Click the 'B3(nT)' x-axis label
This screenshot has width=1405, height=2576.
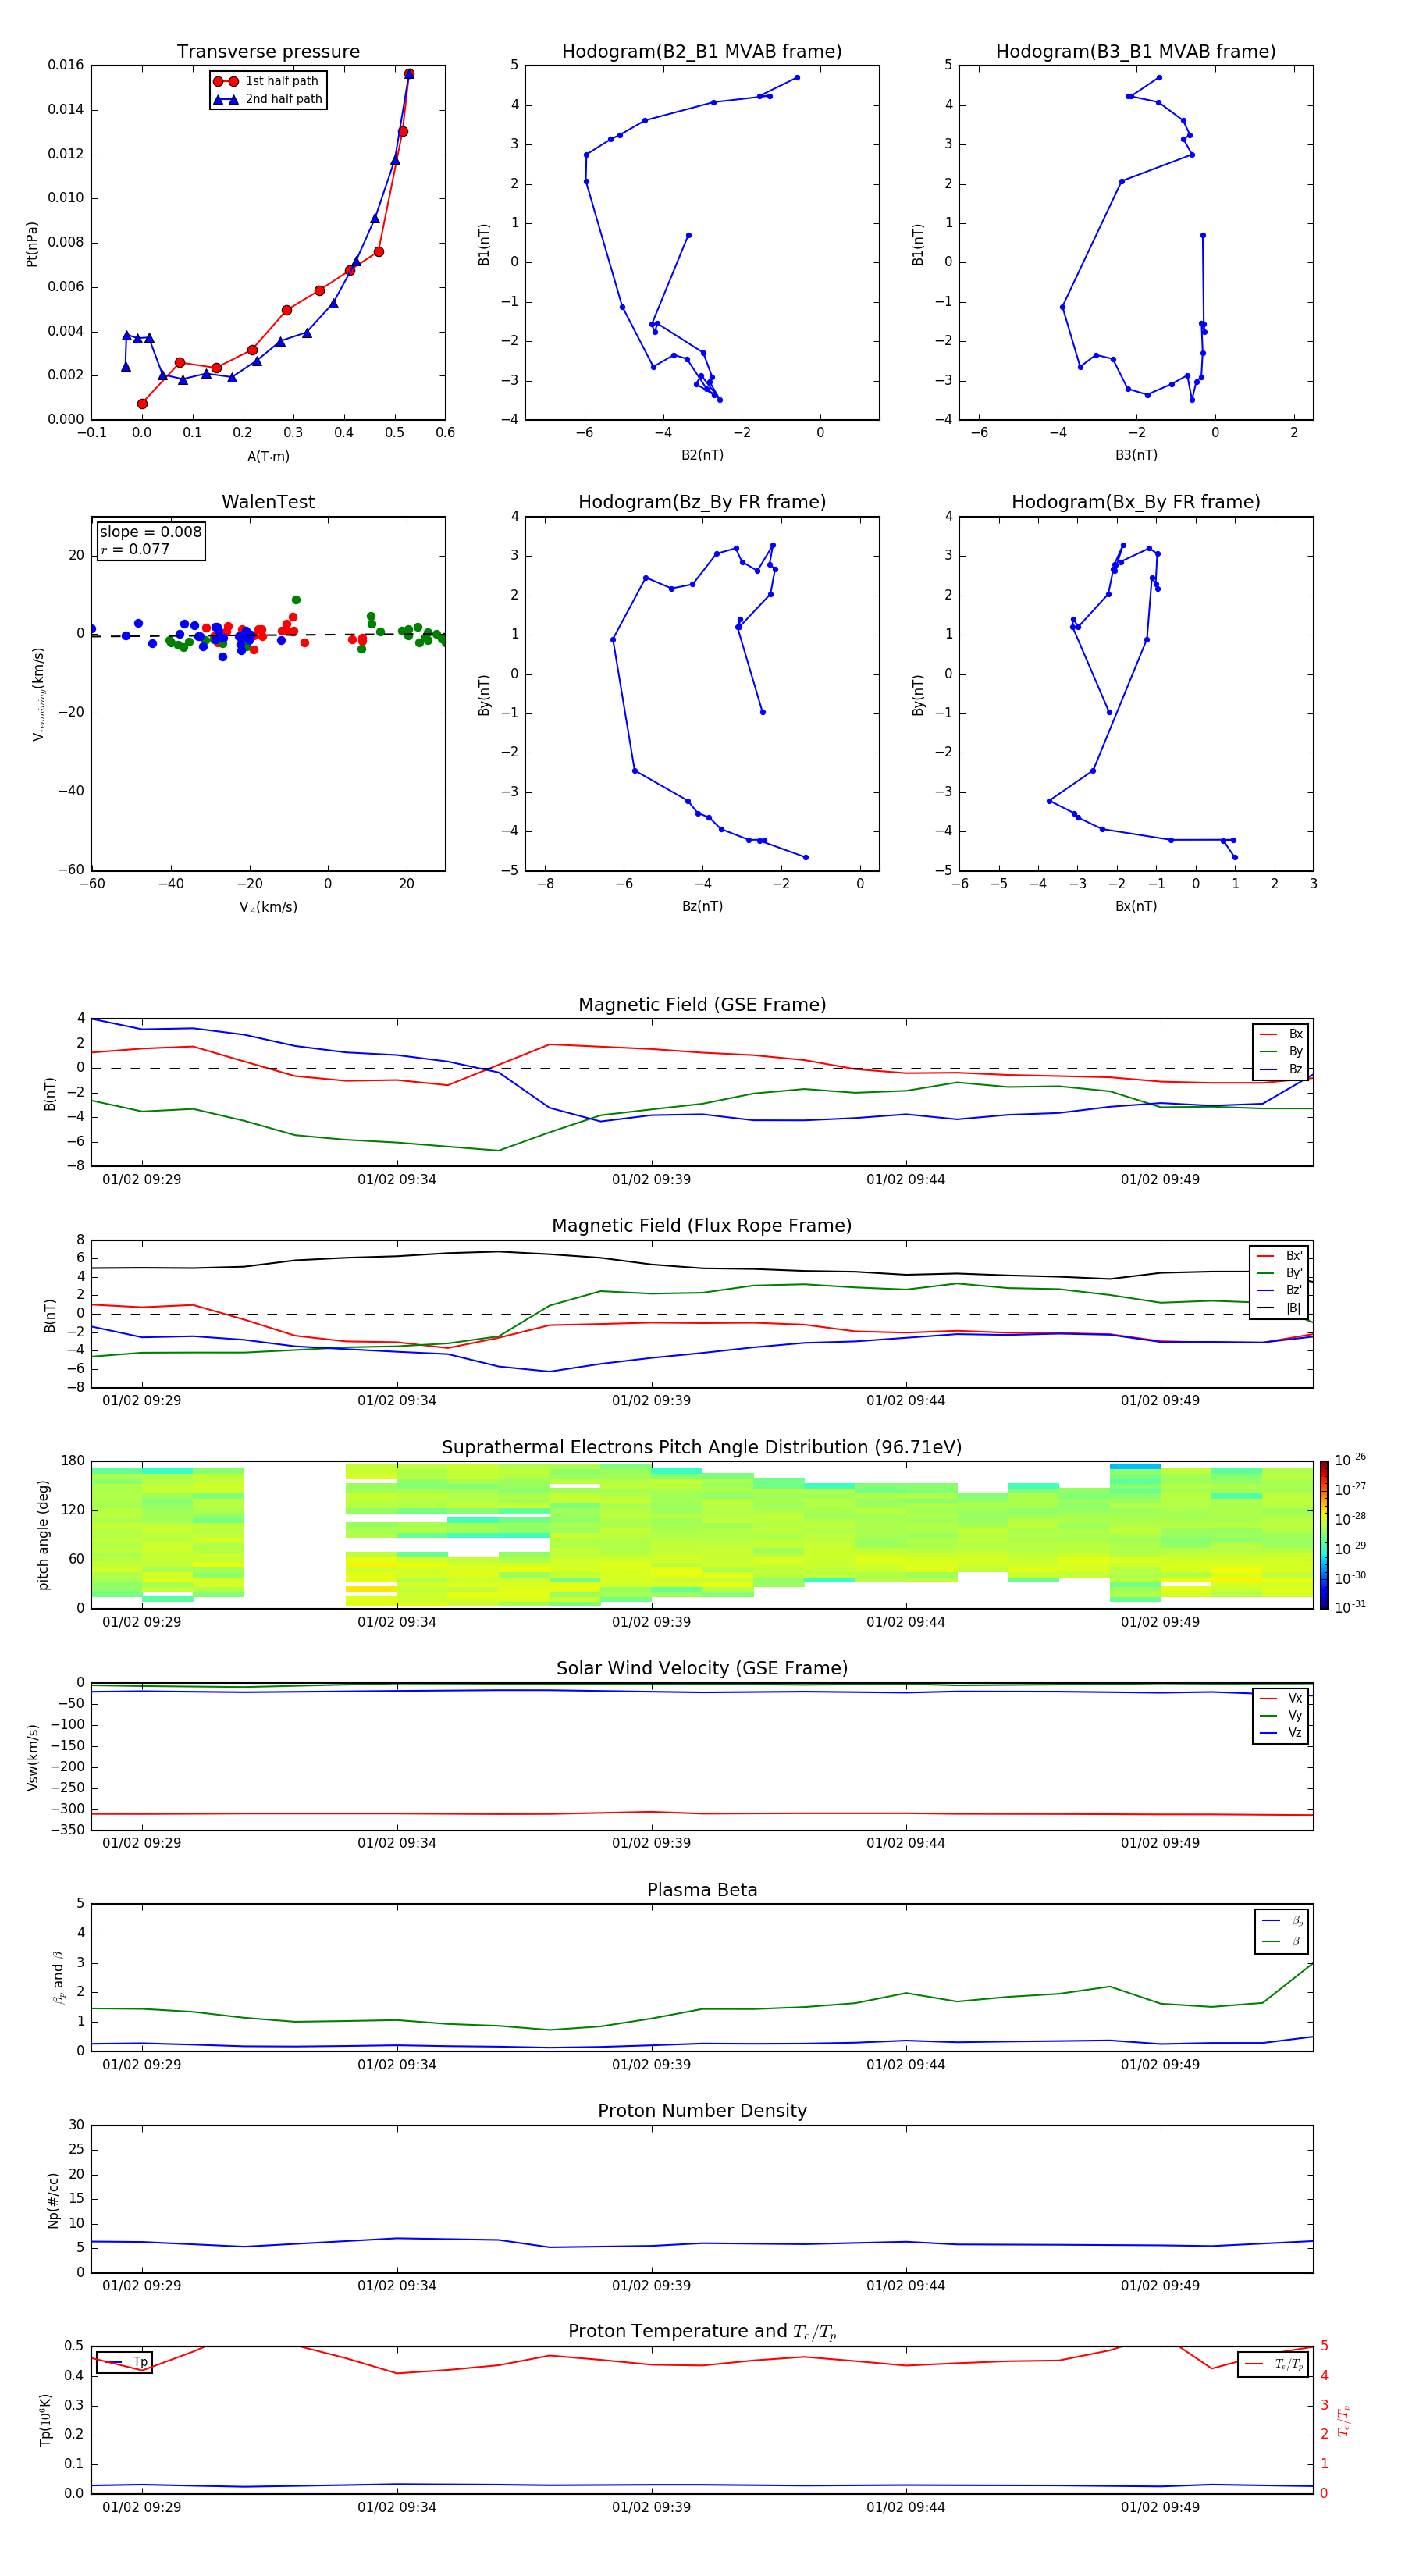click(x=1136, y=455)
